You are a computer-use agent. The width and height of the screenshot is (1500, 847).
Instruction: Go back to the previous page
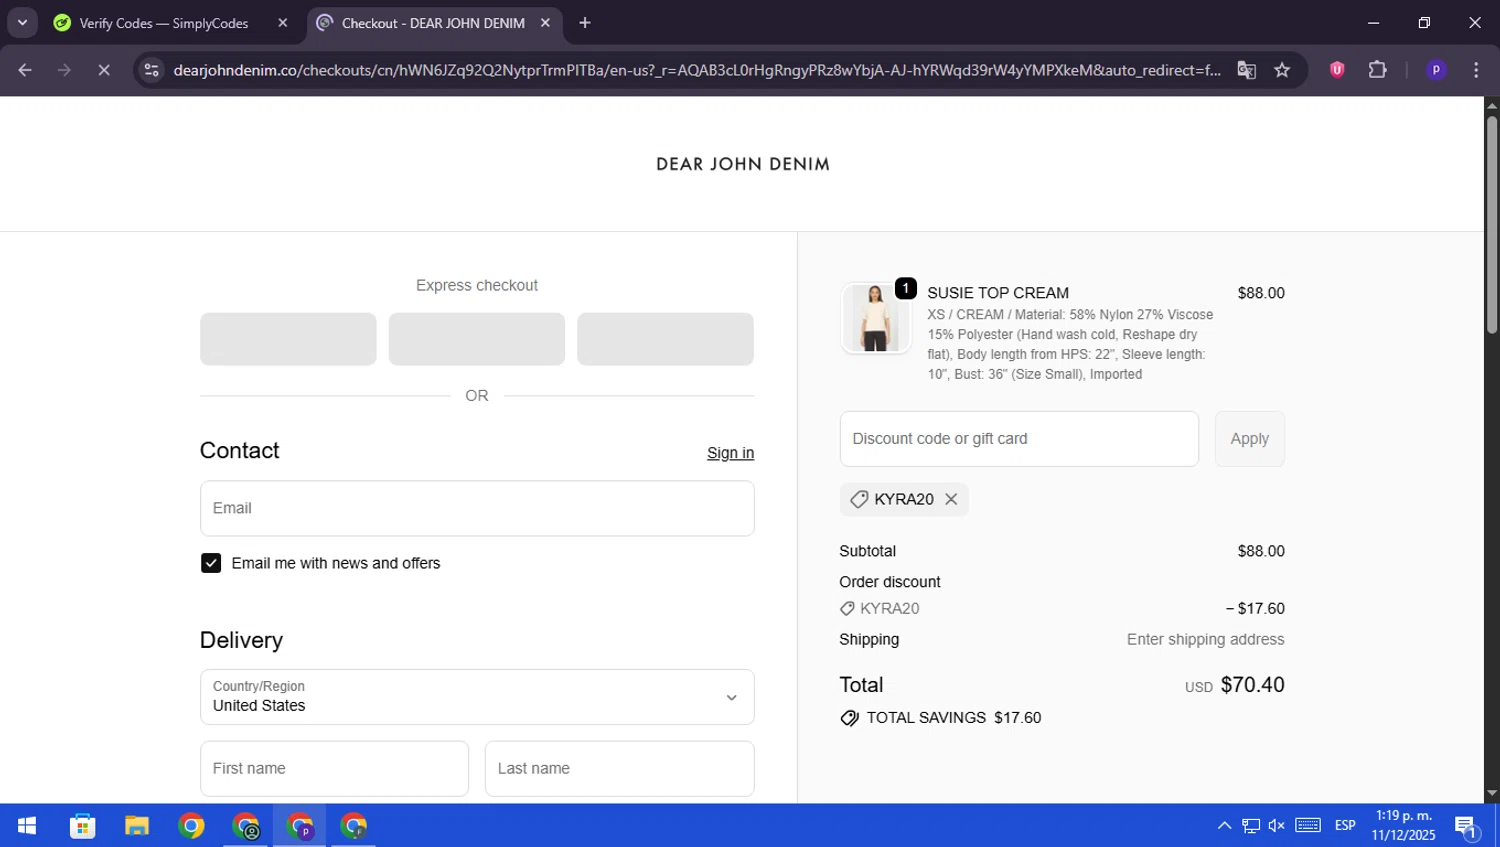[x=25, y=70]
